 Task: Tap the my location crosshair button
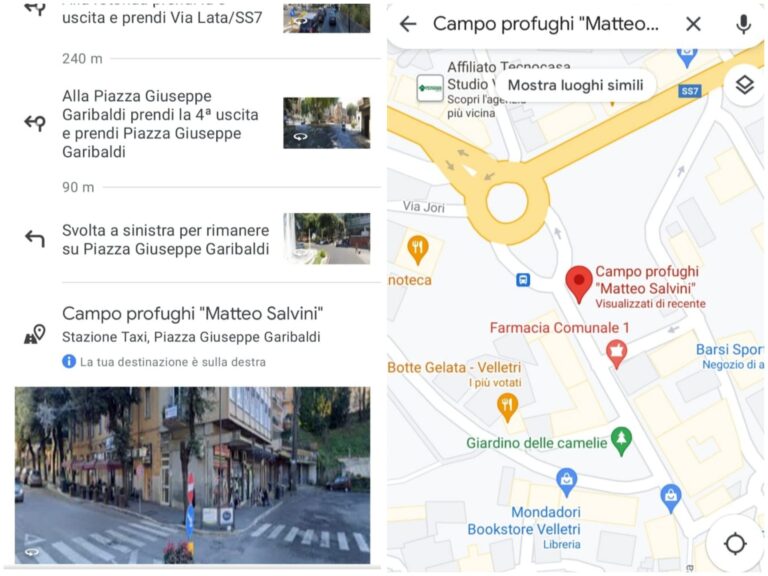735,543
